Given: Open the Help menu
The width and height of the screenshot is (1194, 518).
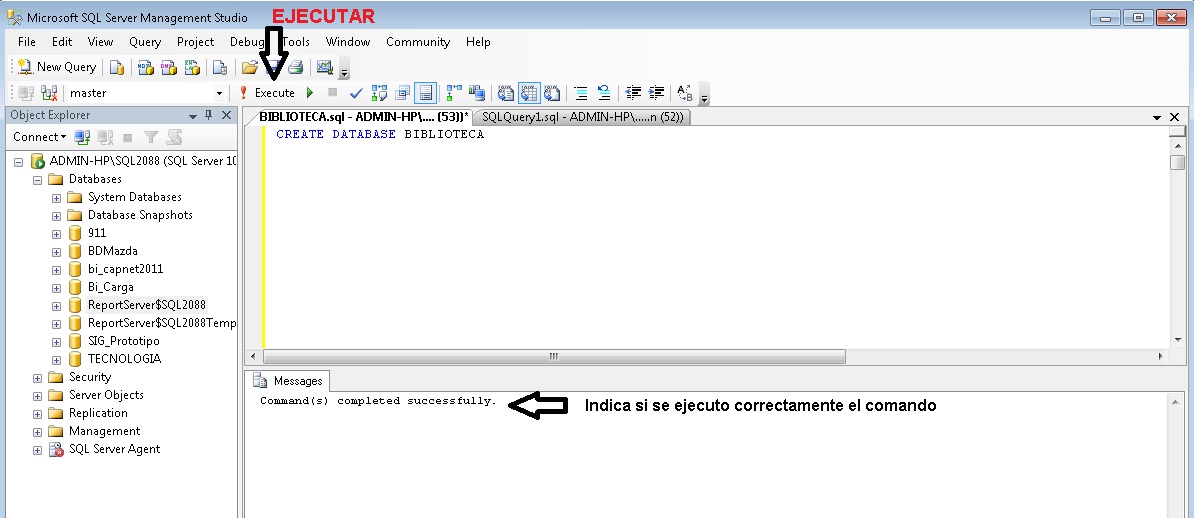Looking at the screenshot, I should pos(478,42).
